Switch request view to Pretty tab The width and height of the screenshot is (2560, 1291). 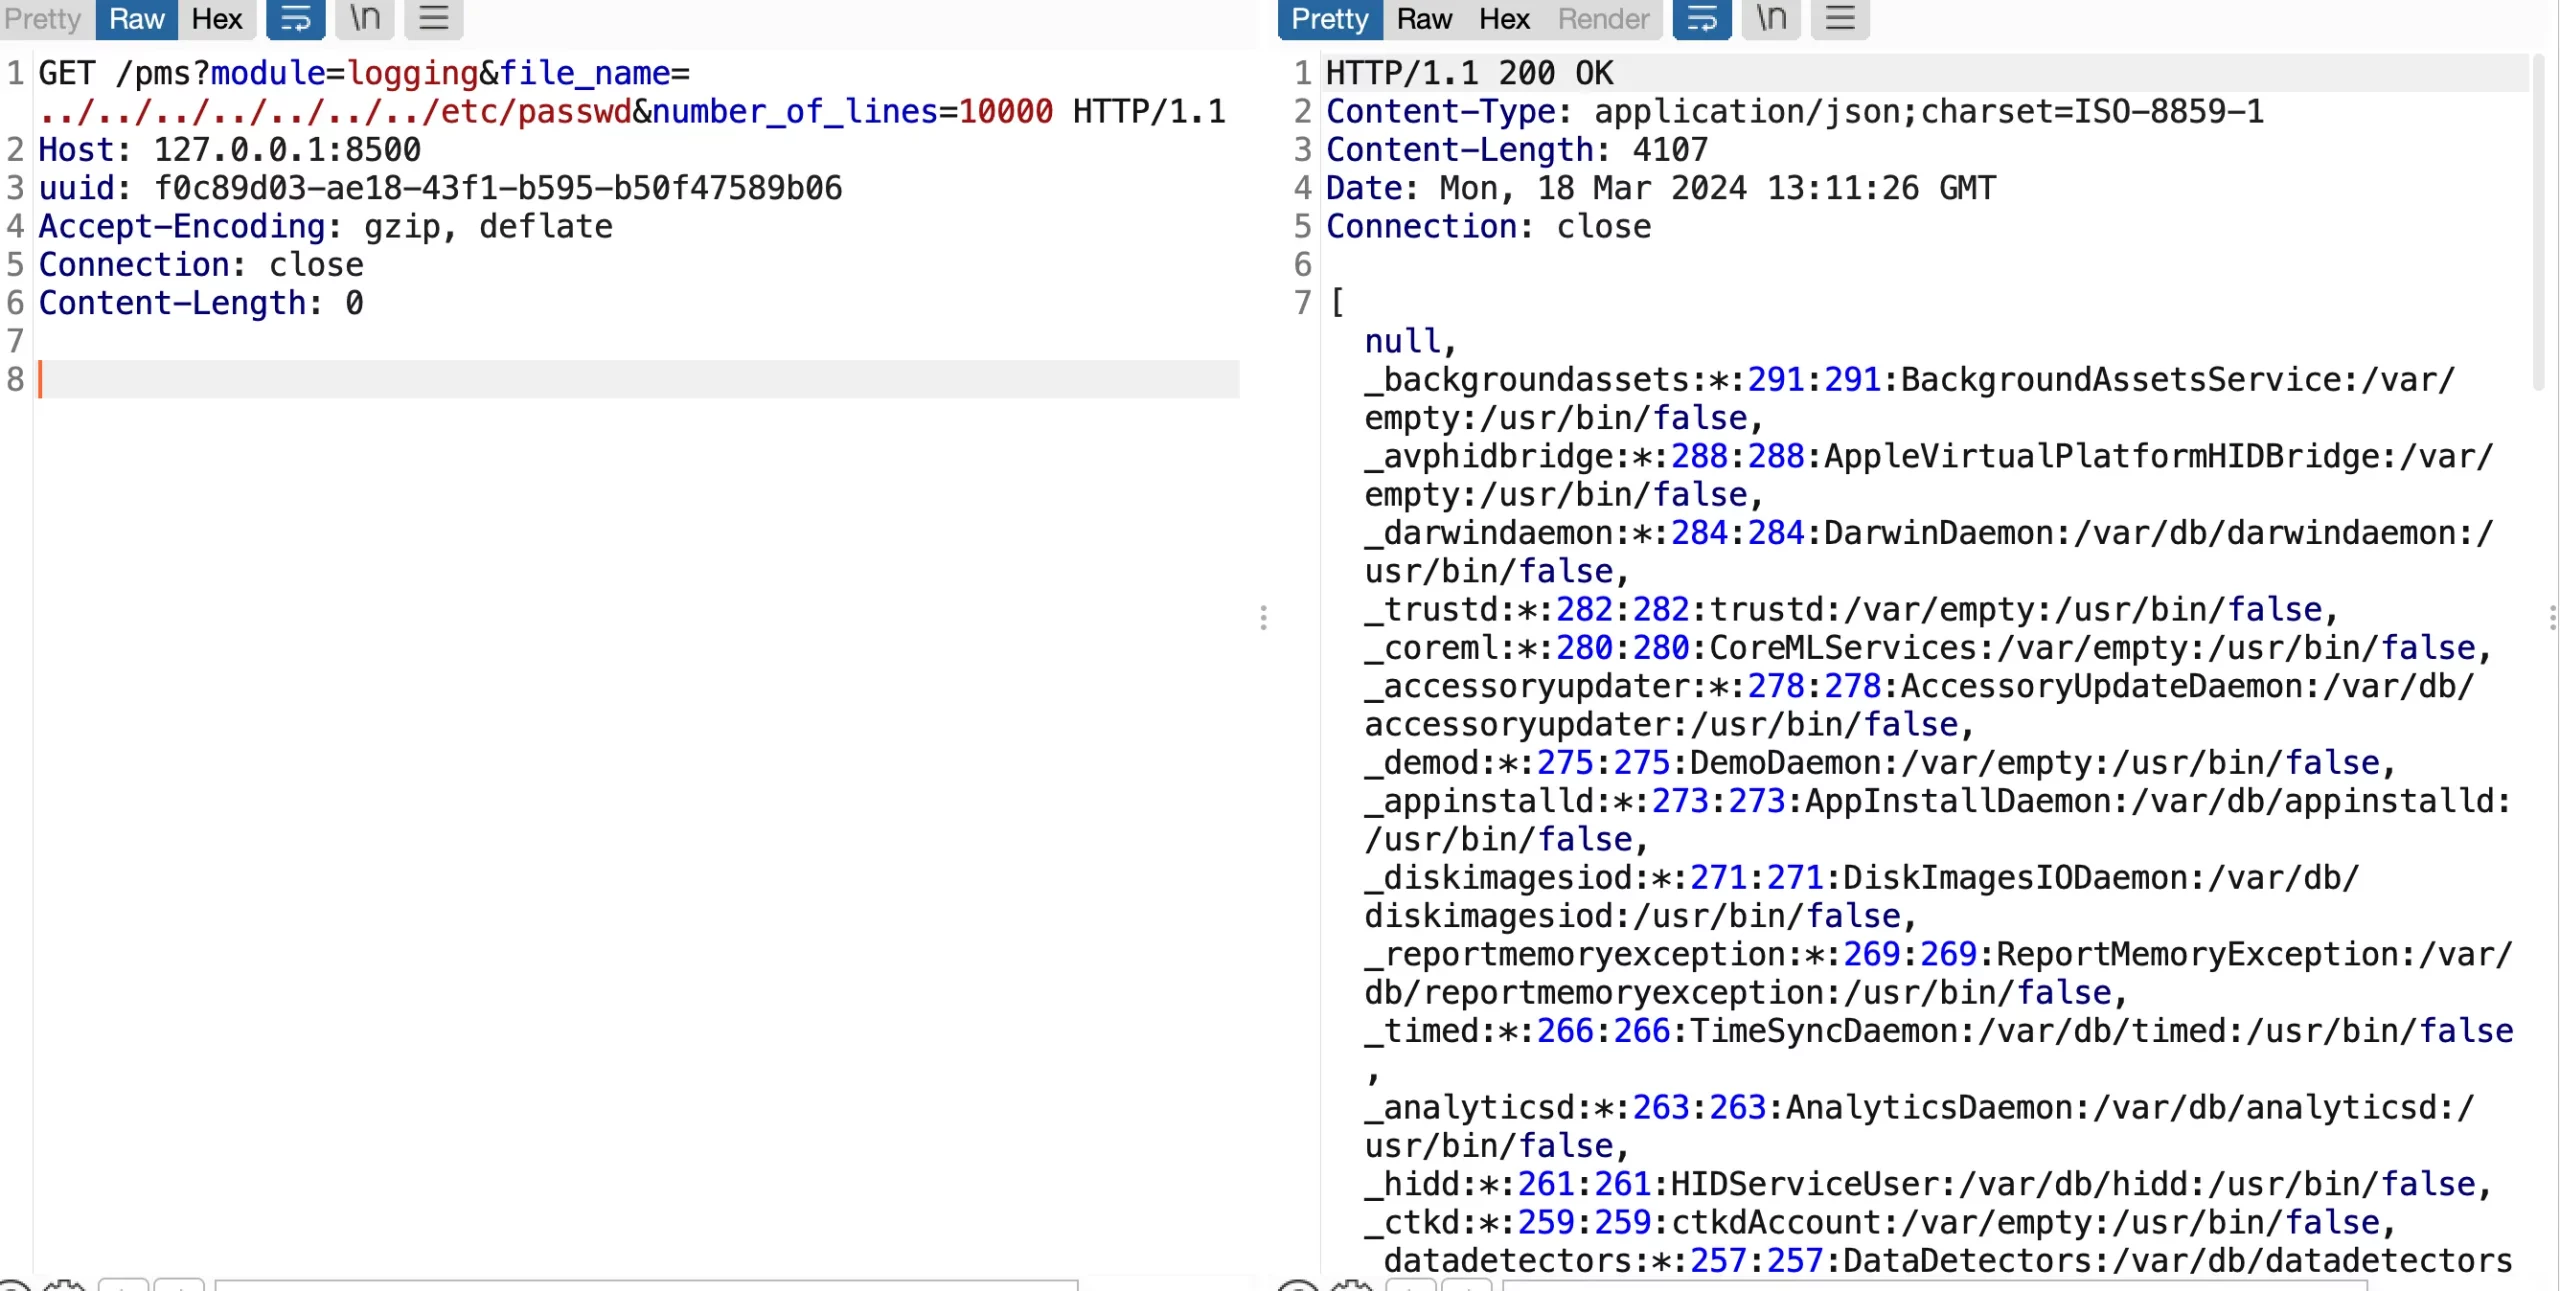click(x=43, y=19)
